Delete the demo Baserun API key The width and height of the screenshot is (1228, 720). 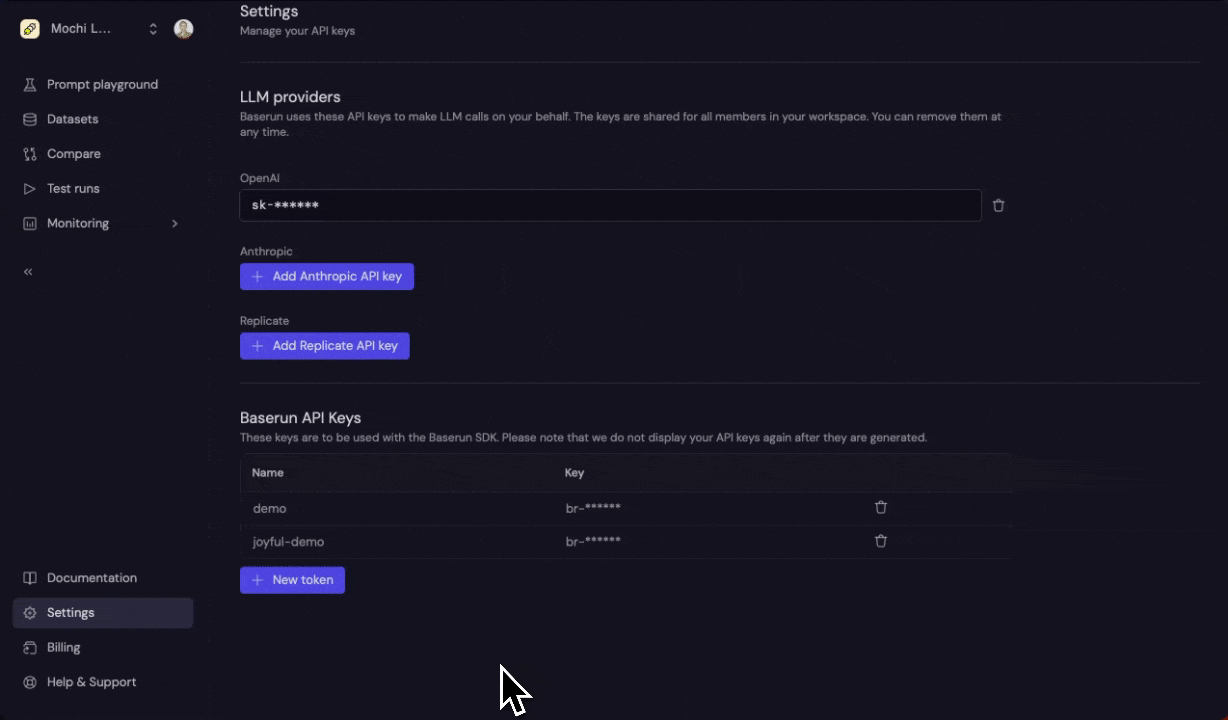[881, 507]
